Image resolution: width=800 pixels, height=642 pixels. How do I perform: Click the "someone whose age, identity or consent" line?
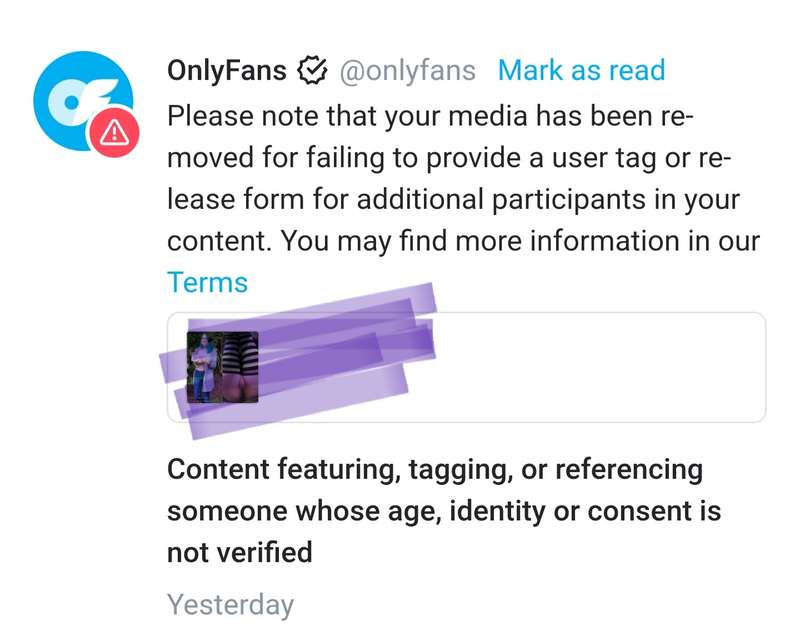[444, 511]
